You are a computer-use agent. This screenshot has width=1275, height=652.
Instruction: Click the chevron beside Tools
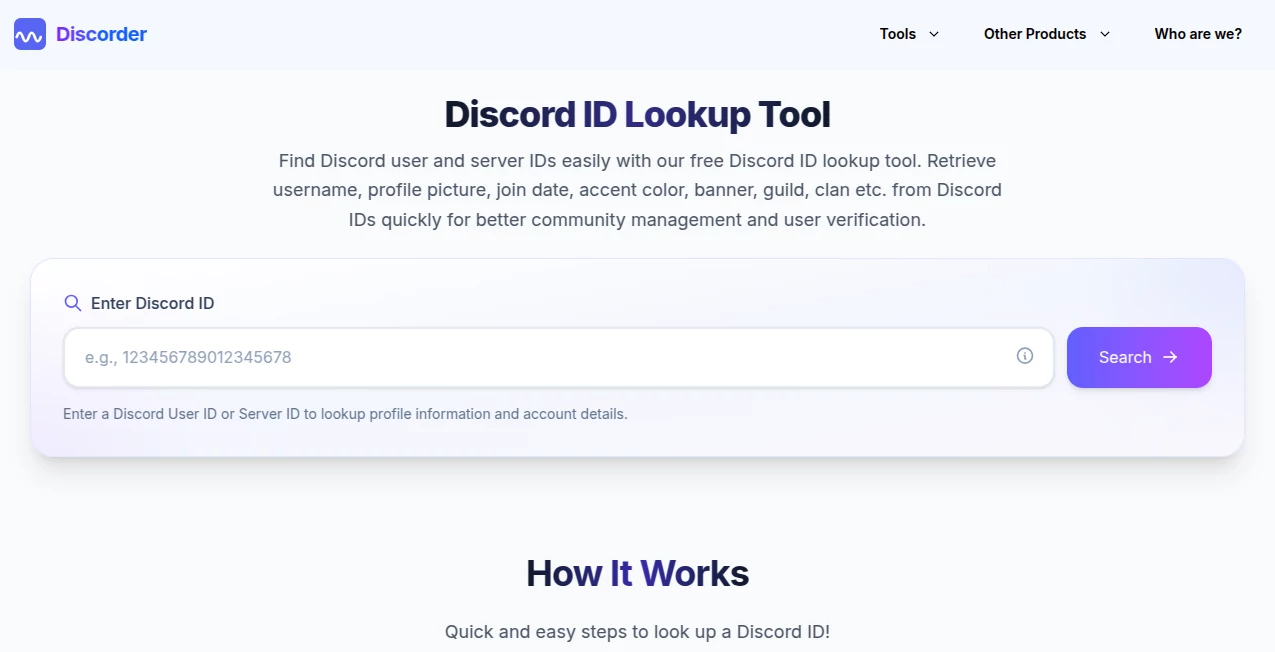[934, 34]
